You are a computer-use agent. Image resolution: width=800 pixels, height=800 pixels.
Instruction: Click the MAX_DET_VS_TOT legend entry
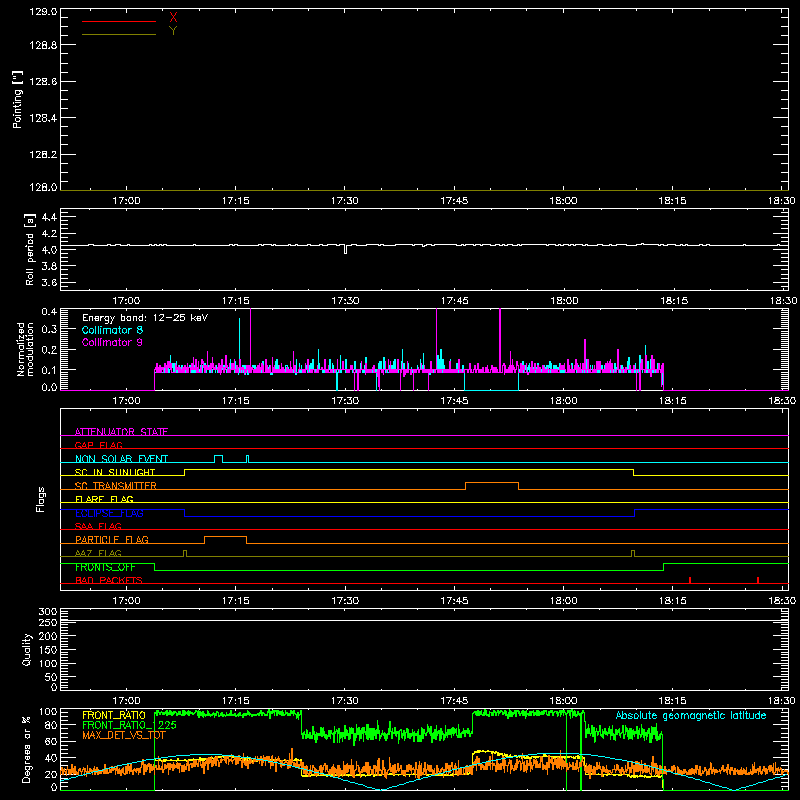[x=123, y=735]
